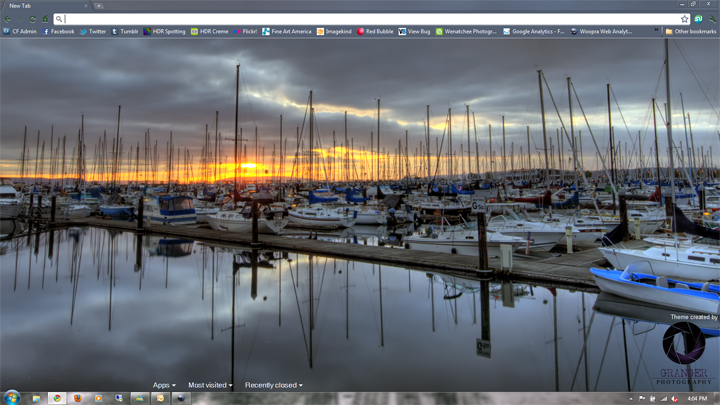Expand the Recently closed dropdown

point(273,385)
